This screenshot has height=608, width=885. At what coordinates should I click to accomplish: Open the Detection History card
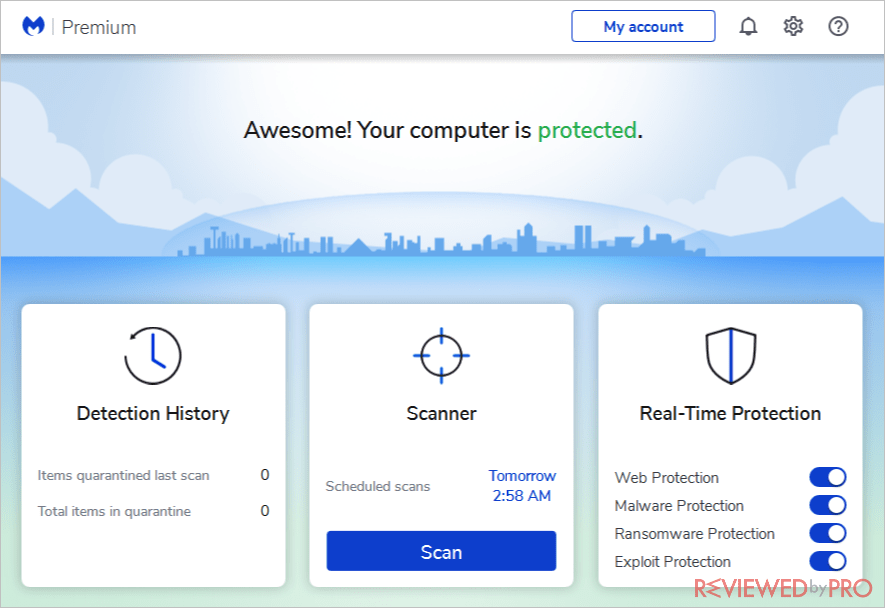(x=152, y=413)
